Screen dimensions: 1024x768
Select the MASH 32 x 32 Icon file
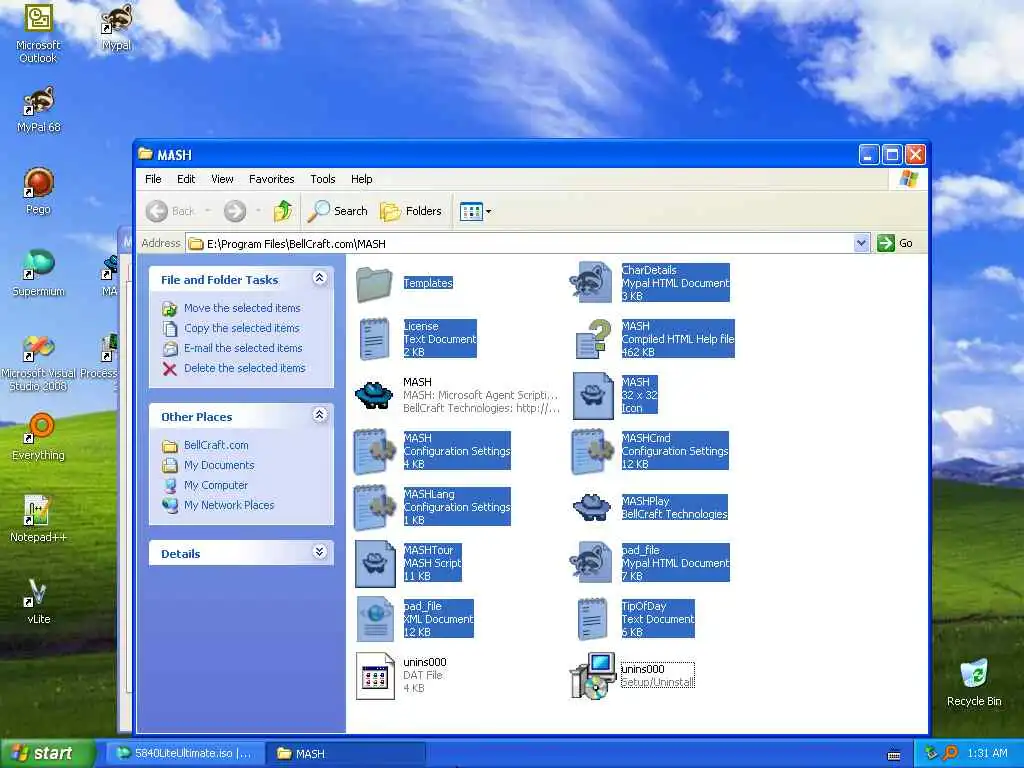[593, 395]
